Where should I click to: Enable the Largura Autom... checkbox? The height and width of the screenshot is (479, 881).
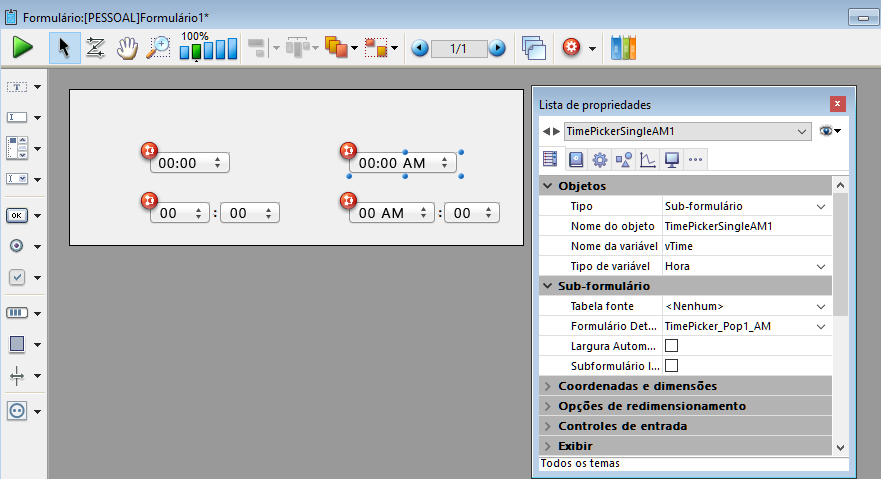[x=671, y=345]
